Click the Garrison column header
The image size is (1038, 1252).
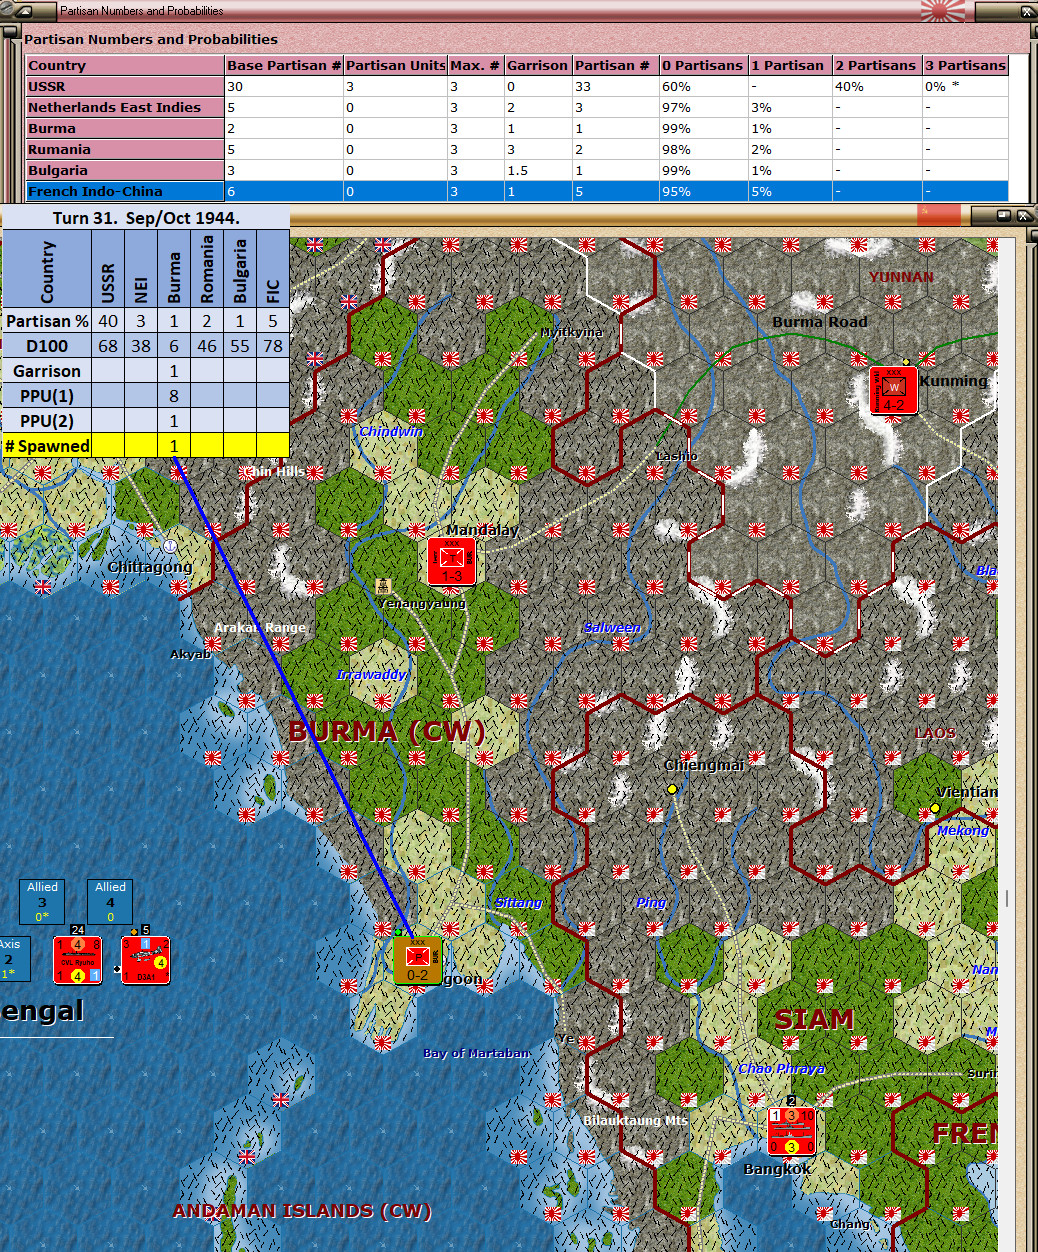click(x=537, y=65)
